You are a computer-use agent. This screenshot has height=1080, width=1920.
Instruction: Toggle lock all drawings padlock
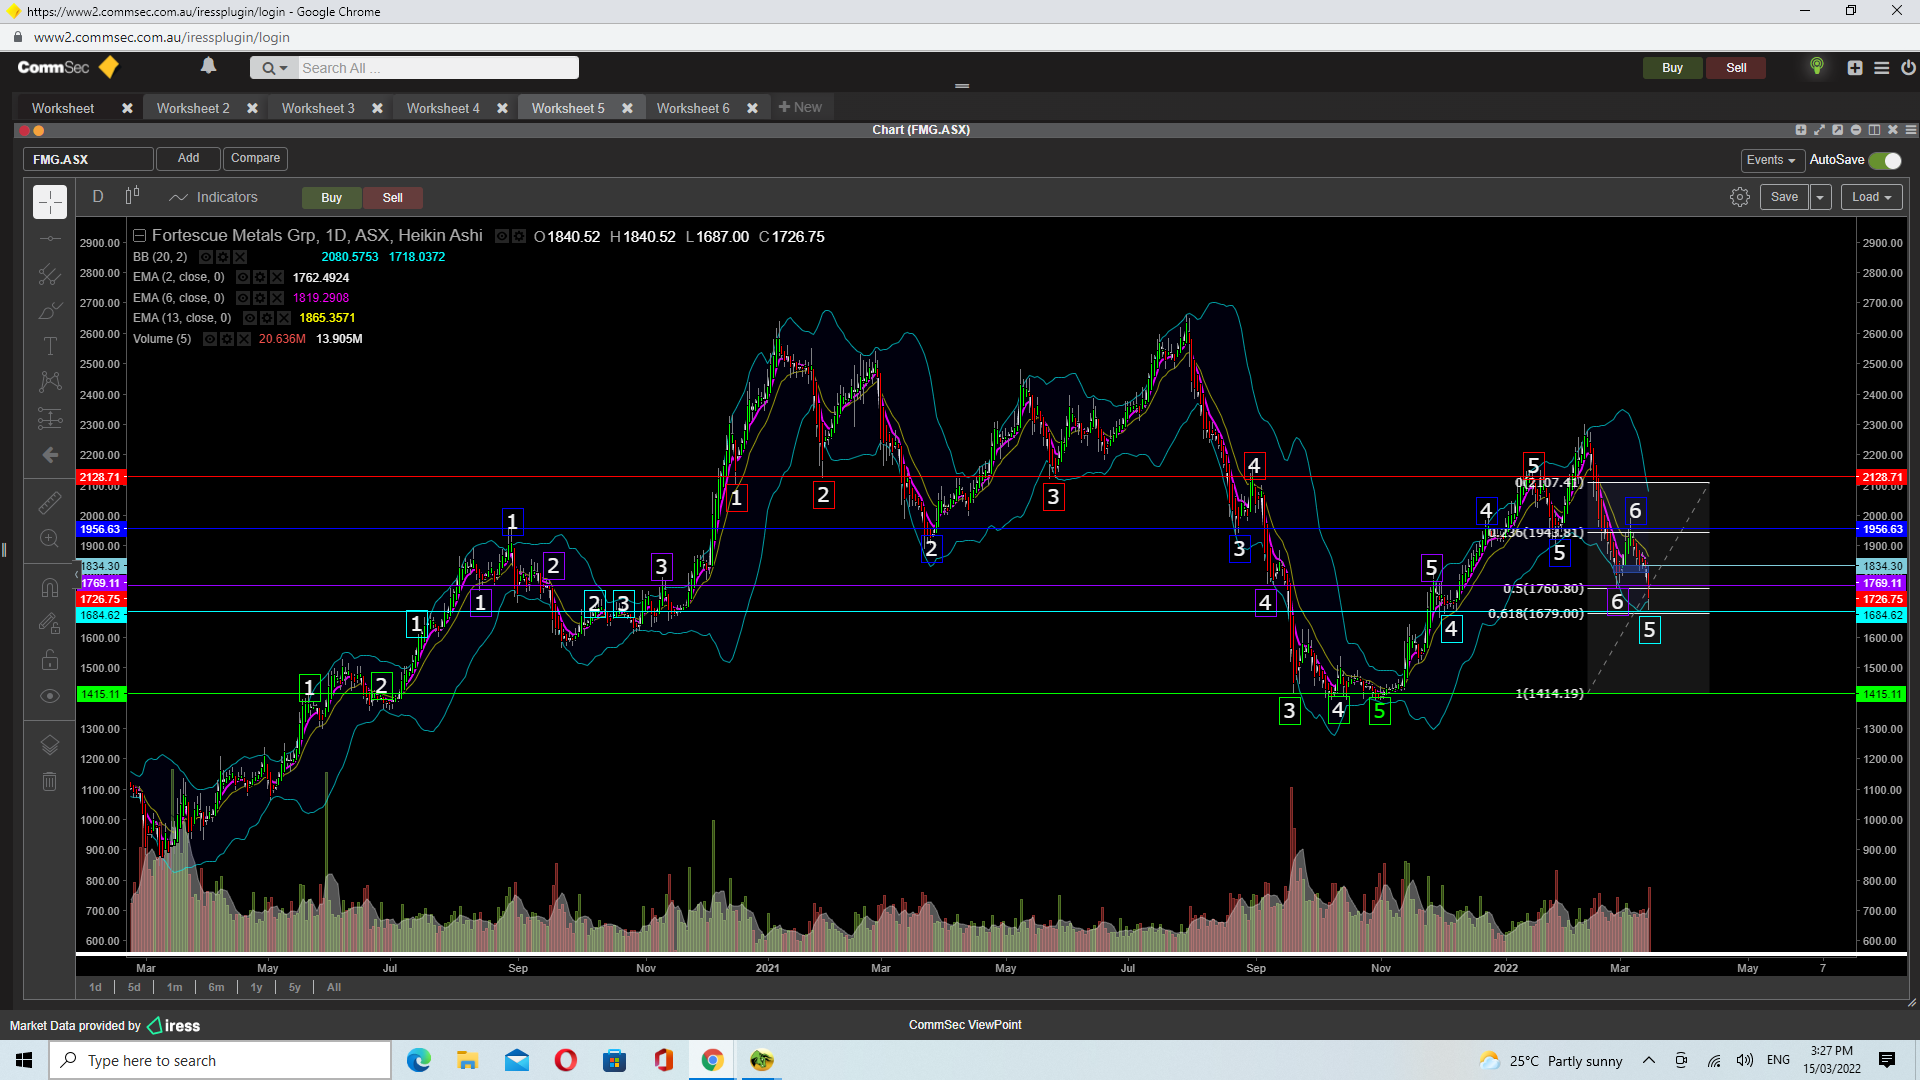pos(50,660)
